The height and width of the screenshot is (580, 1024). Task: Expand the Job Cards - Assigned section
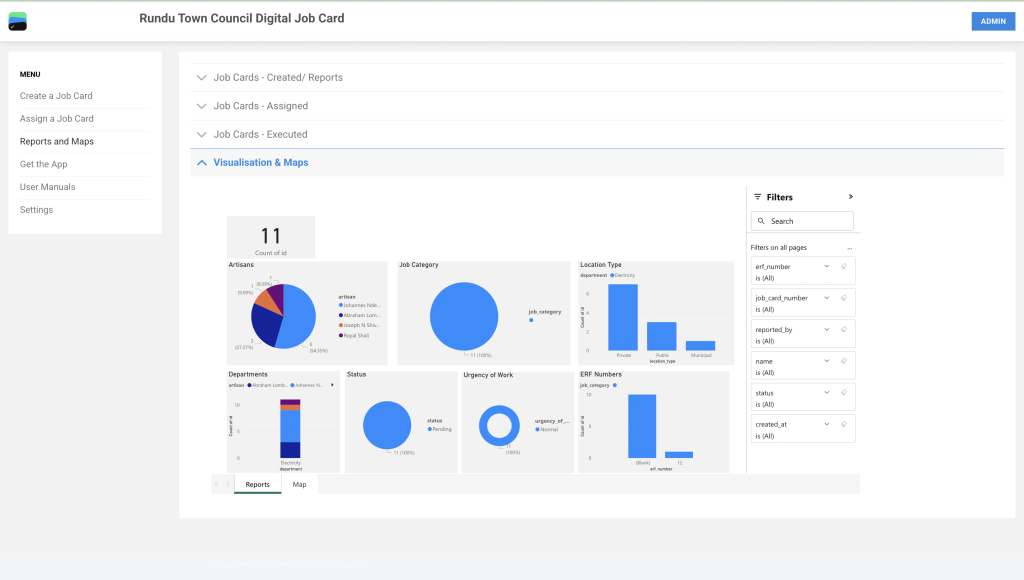click(x=260, y=106)
